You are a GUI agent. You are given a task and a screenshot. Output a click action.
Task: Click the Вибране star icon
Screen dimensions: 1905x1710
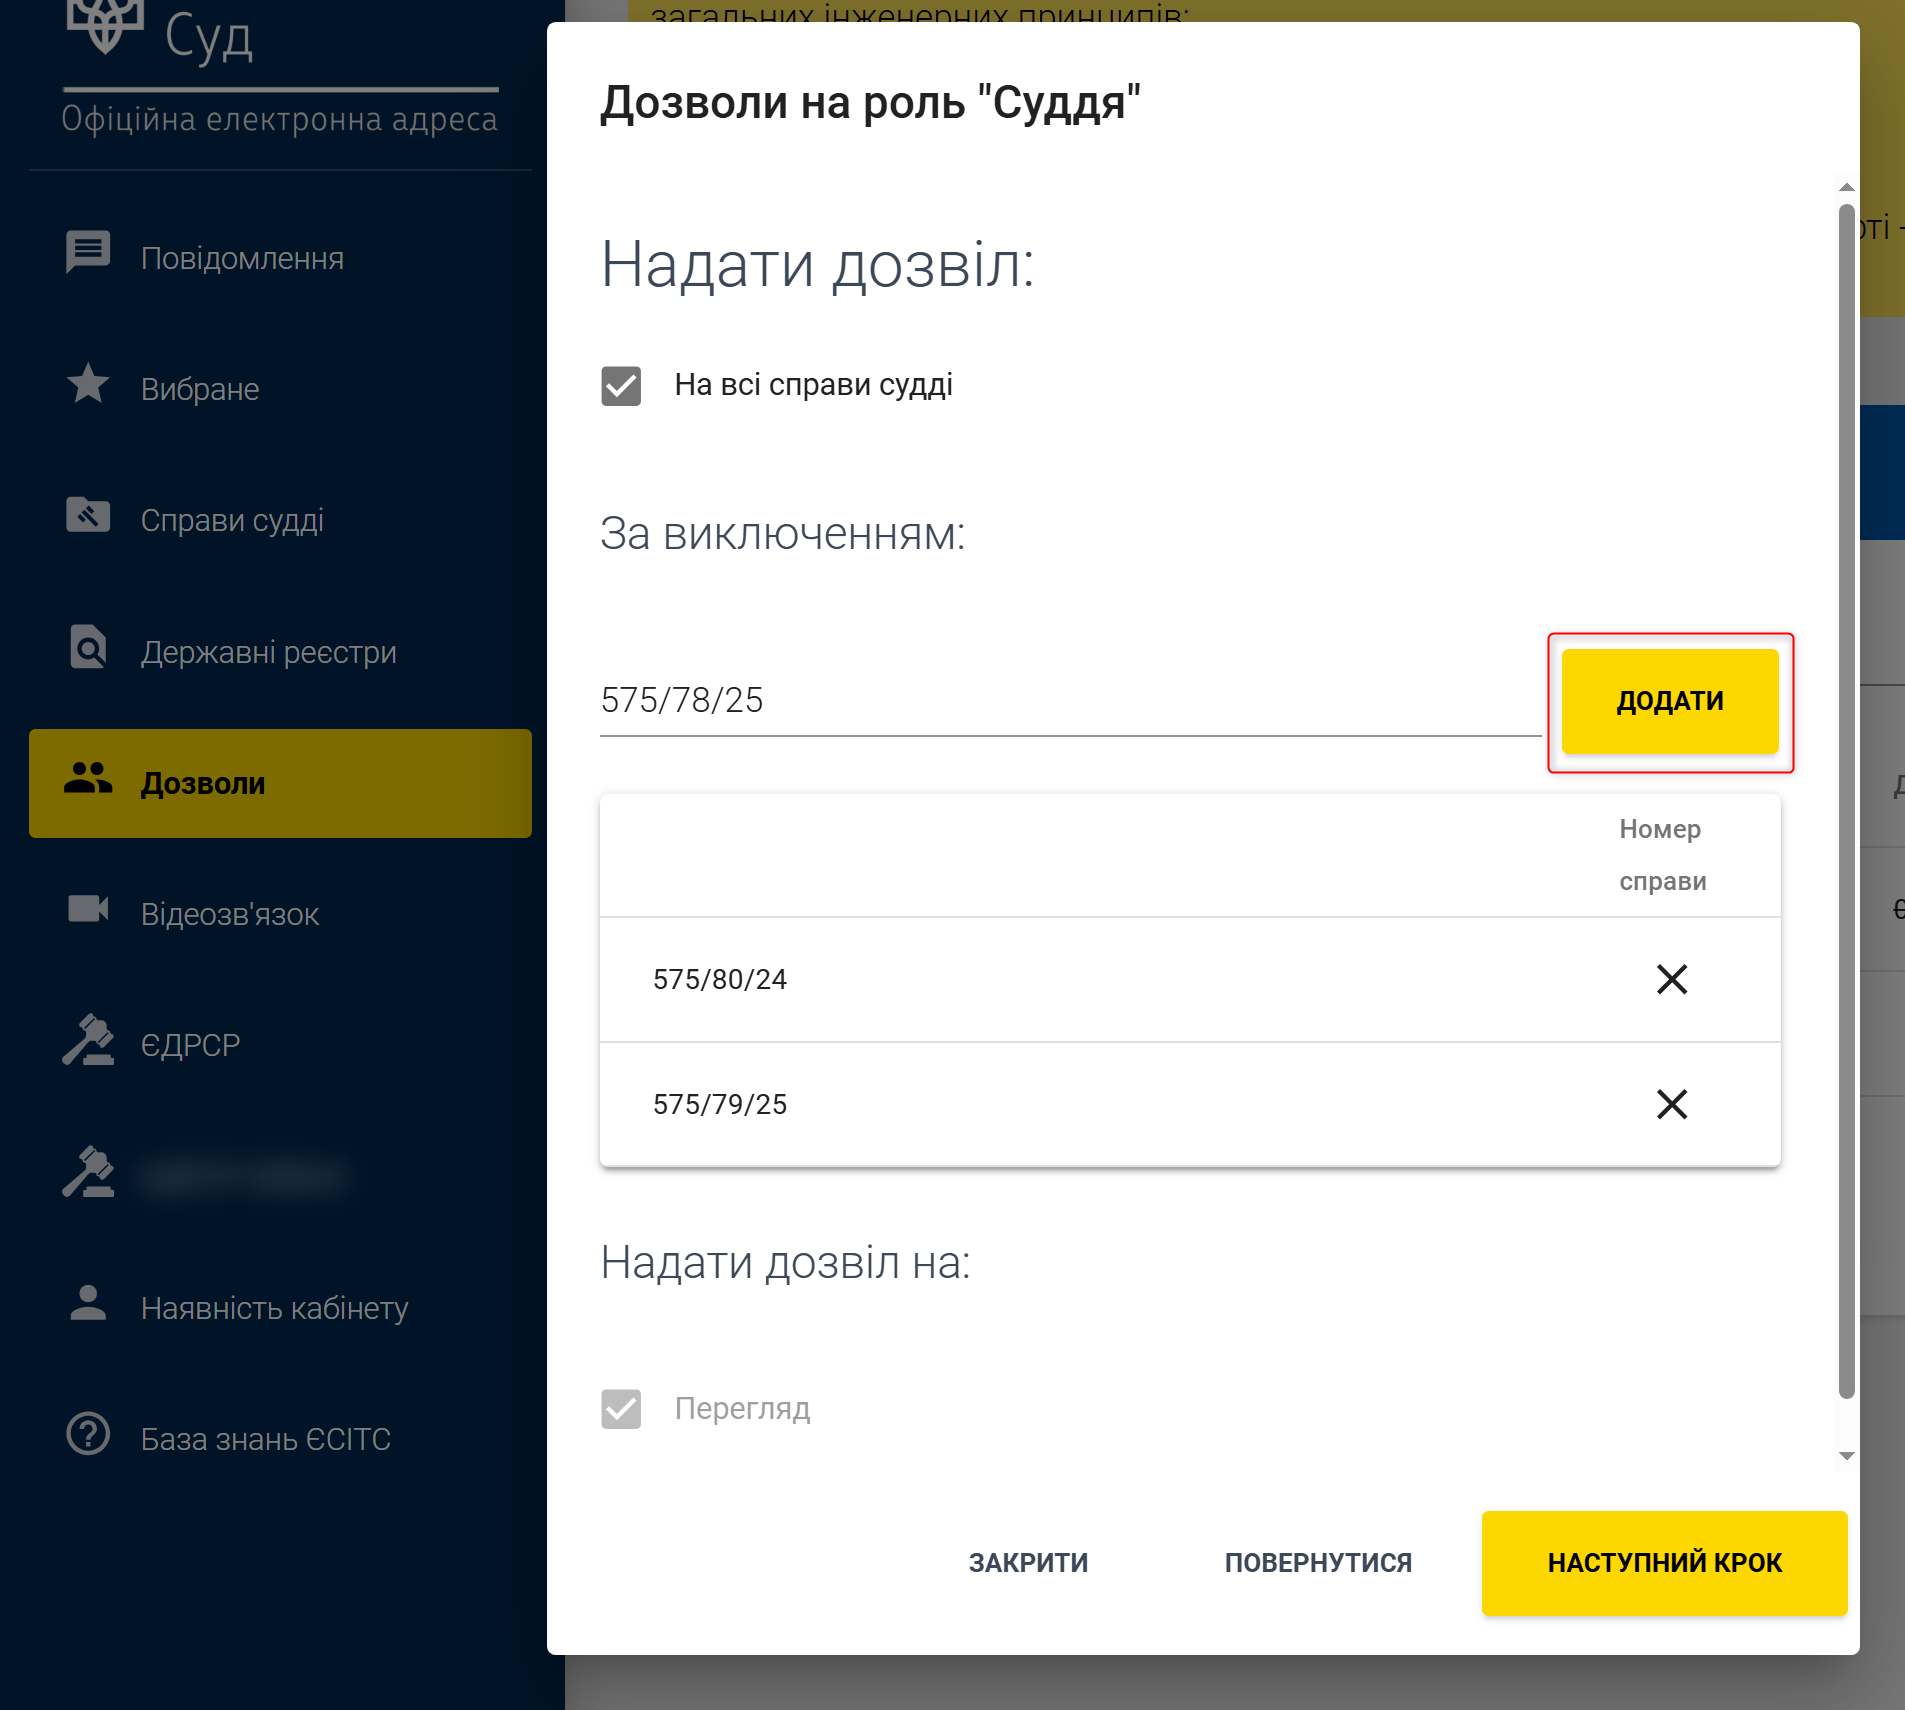88,384
